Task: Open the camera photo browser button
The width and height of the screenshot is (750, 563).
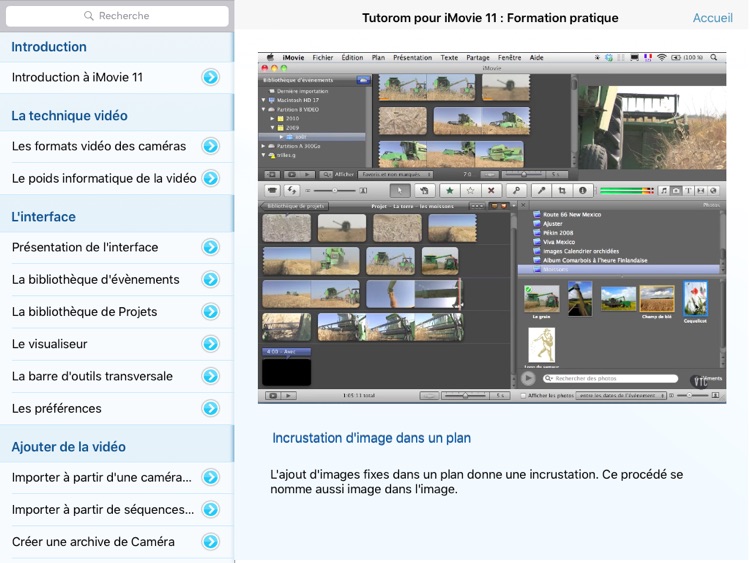Action: 676,191
